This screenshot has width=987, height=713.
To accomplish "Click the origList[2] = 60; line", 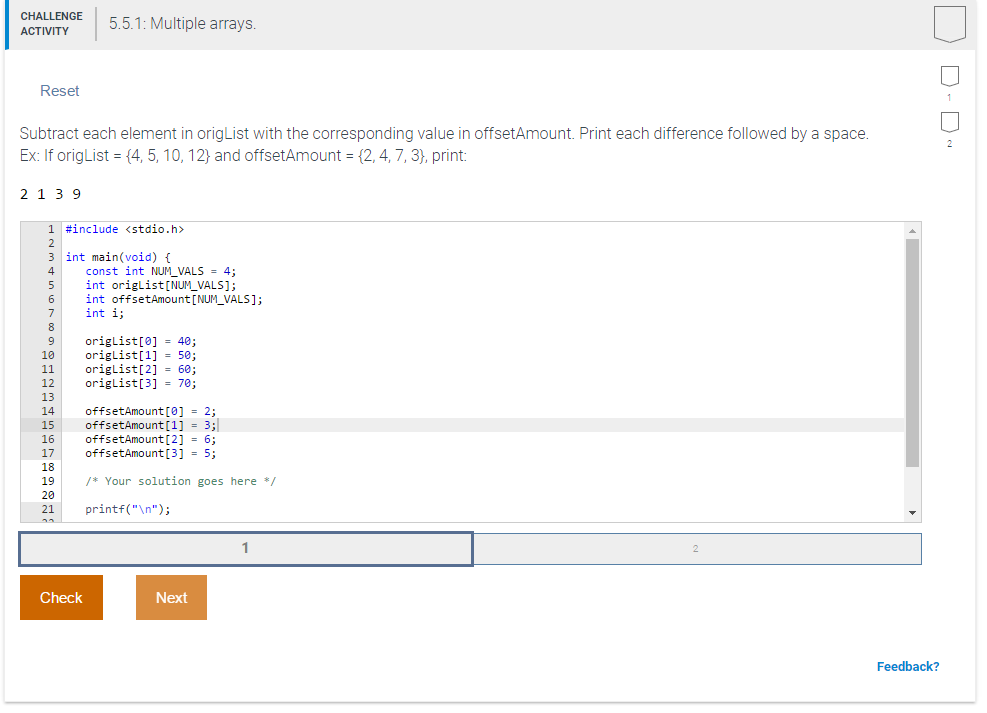I will coord(140,369).
